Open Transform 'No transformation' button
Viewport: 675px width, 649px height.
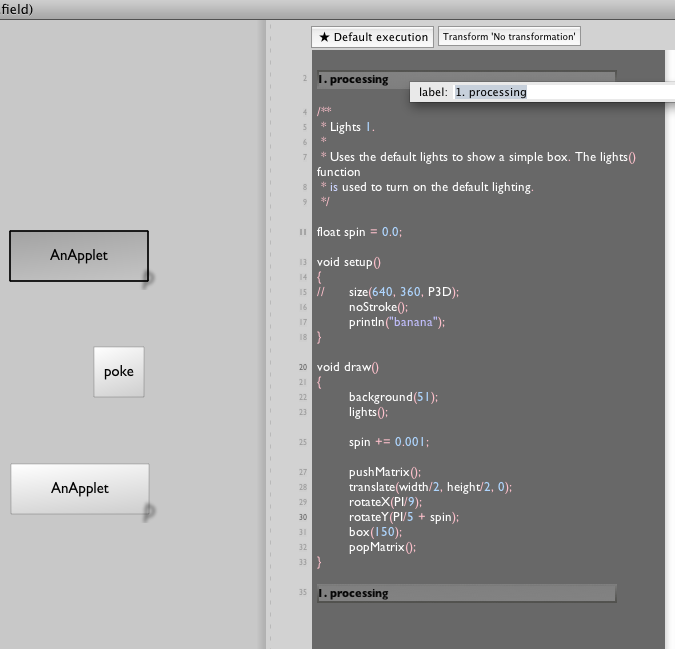(x=509, y=37)
